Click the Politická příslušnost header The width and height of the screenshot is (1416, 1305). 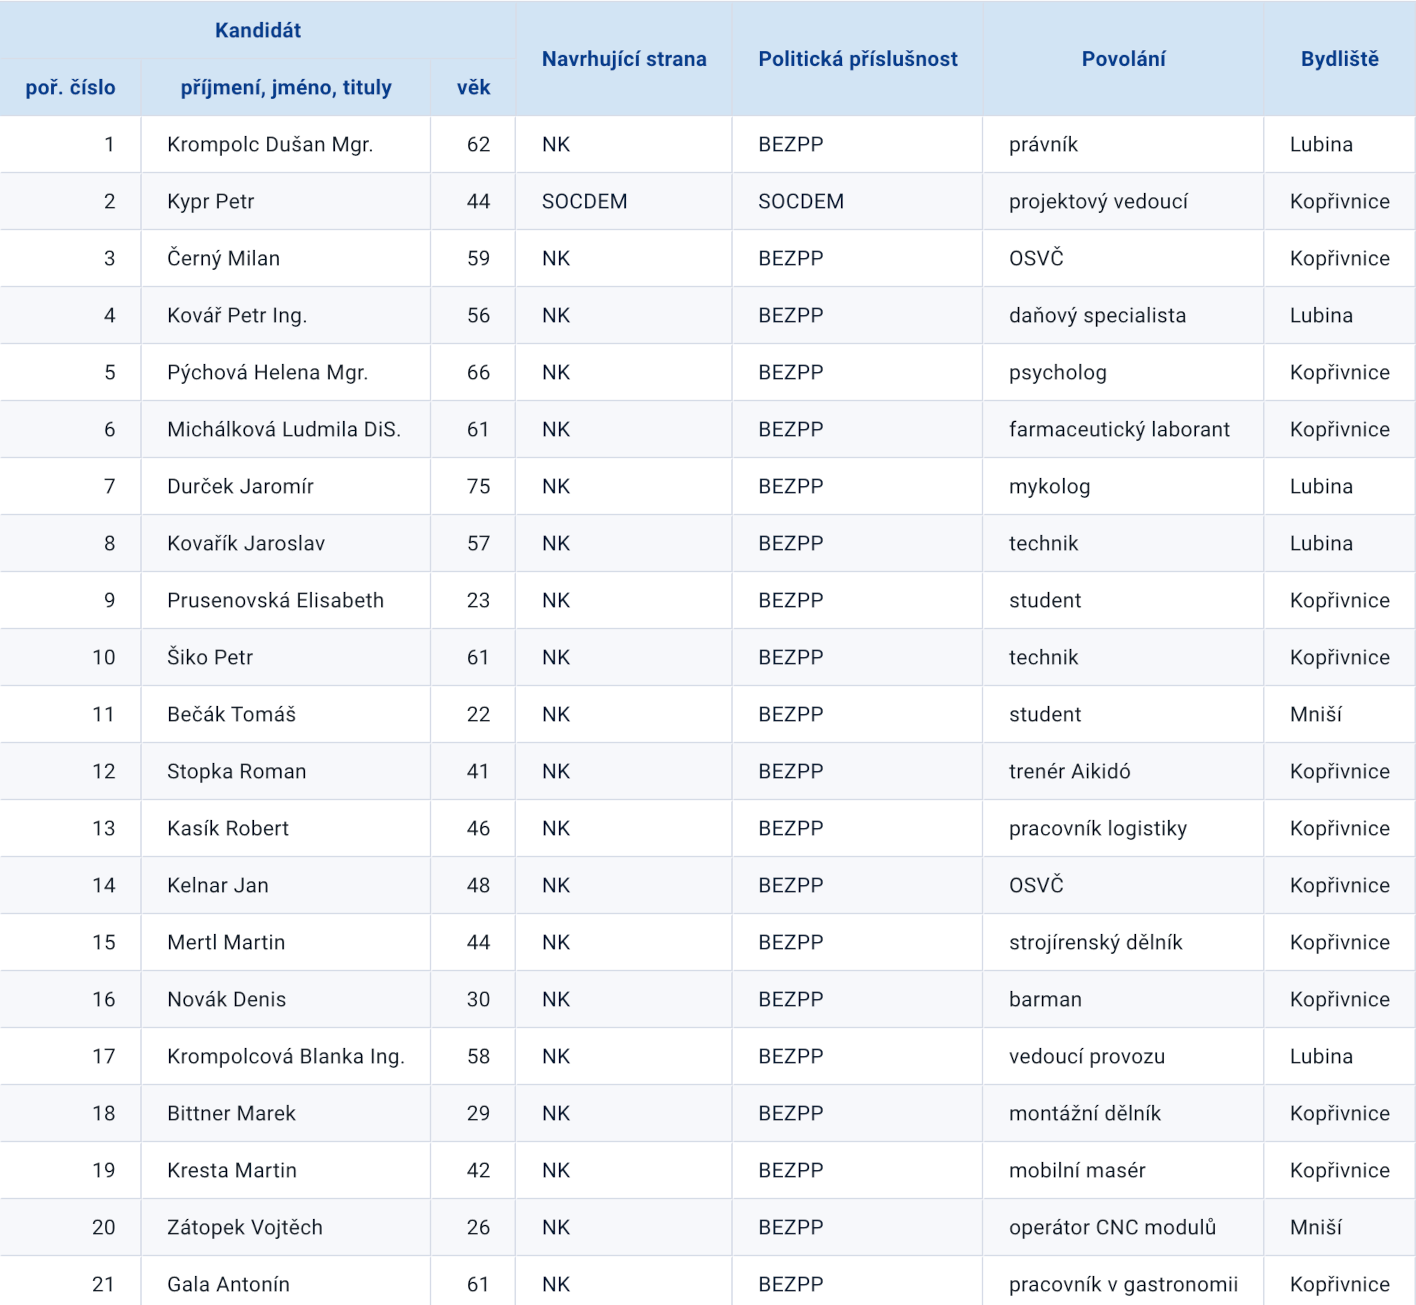(x=858, y=59)
